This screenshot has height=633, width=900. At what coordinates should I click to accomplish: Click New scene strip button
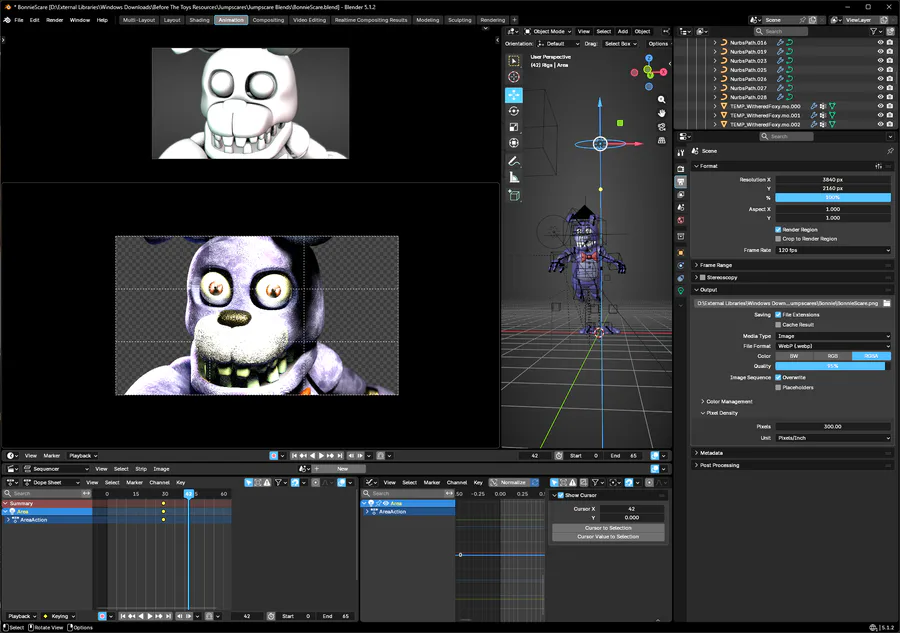(343, 469)
